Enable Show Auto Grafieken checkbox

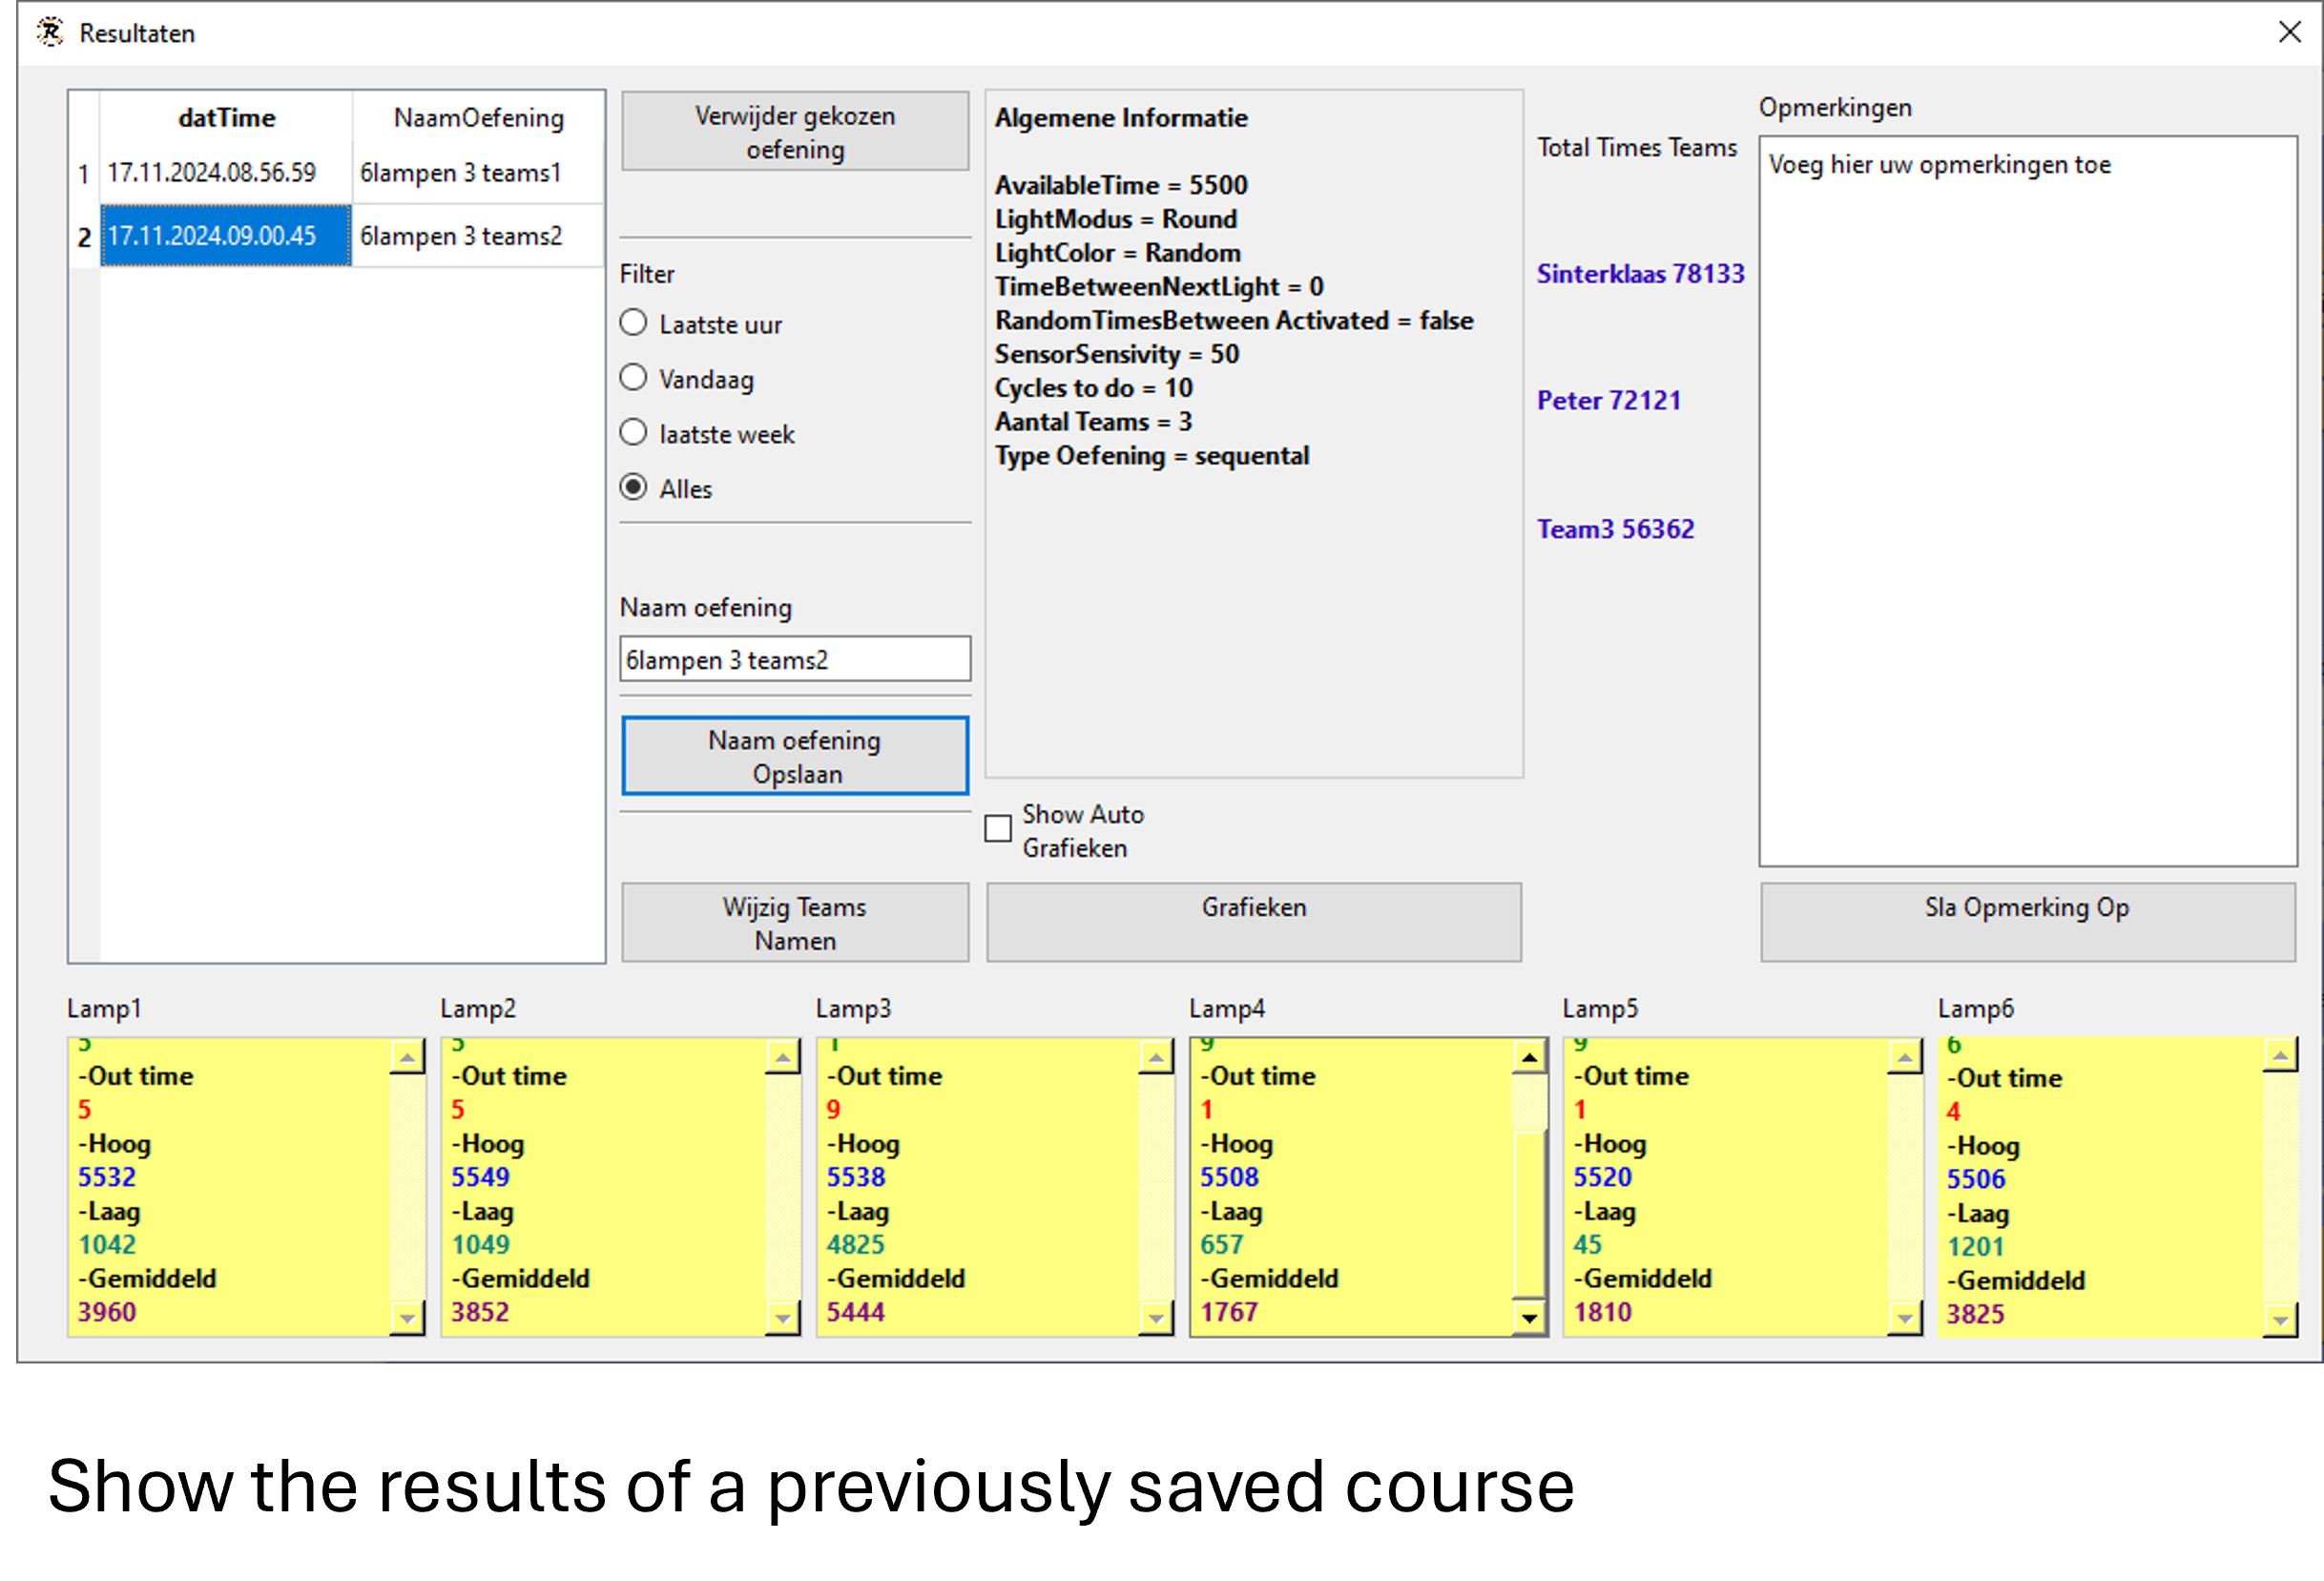coord(998,829)
